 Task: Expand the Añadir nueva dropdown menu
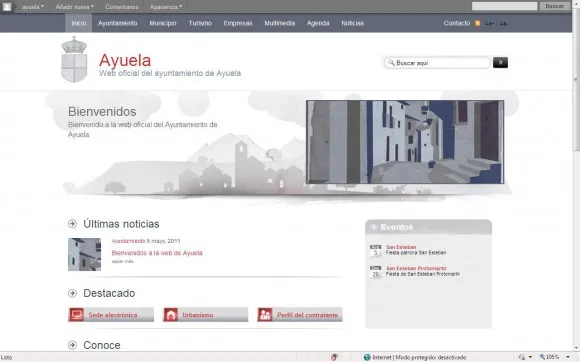[74, 7]
